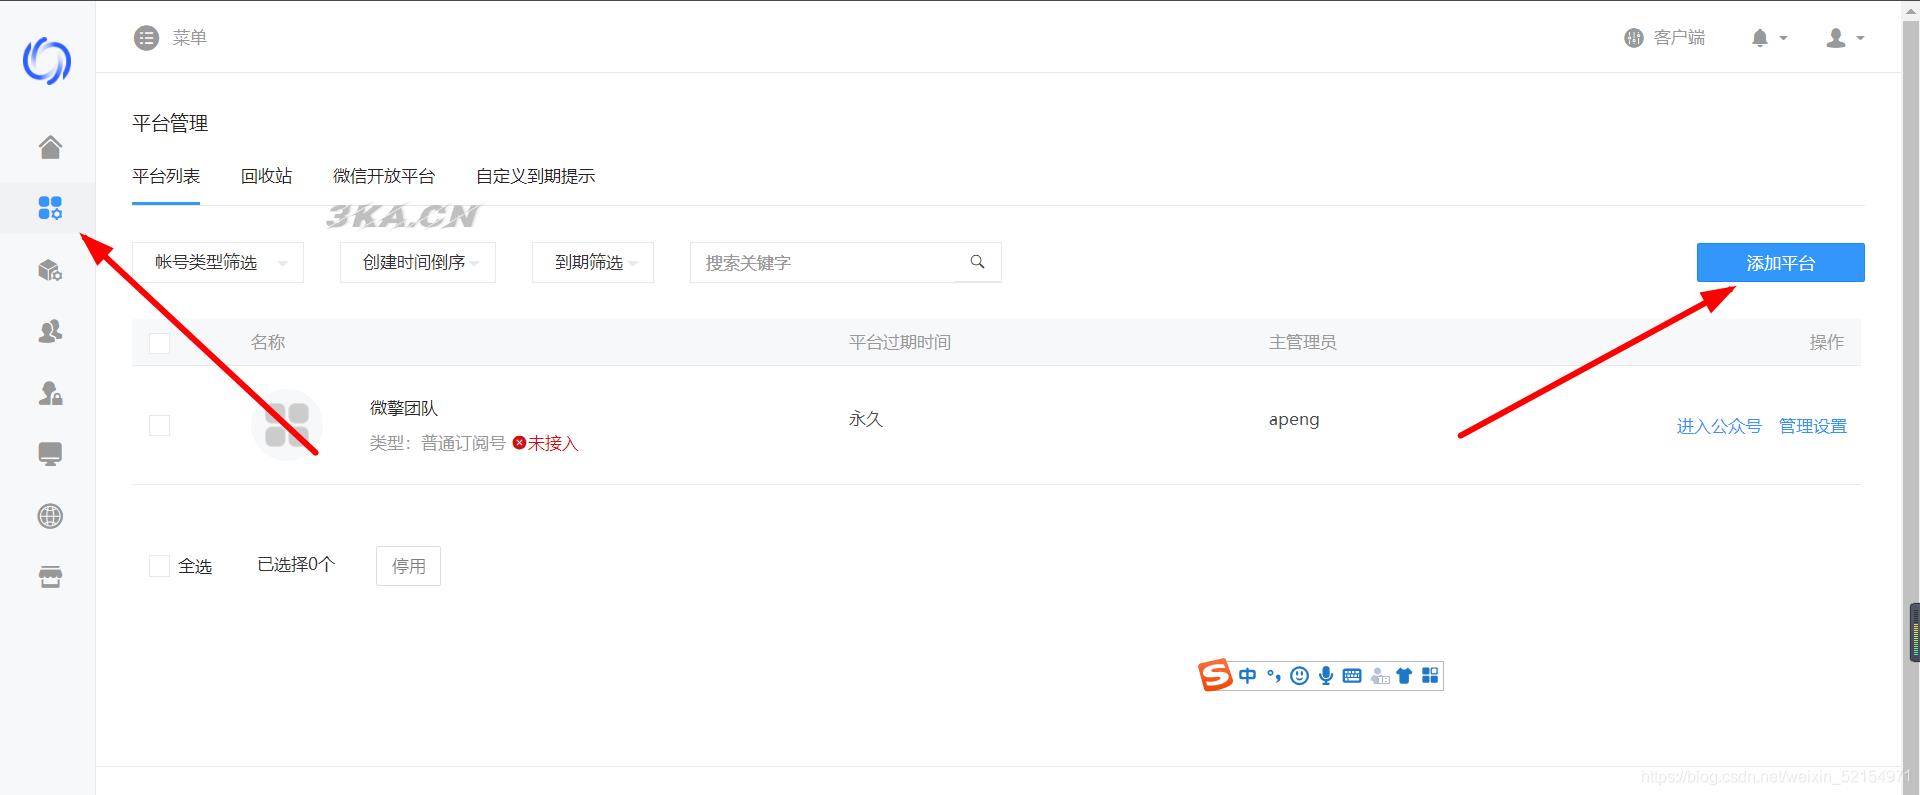Expand the 到期筛选 dropdown
1920x795 pixels.
click(x=593, y=262)
